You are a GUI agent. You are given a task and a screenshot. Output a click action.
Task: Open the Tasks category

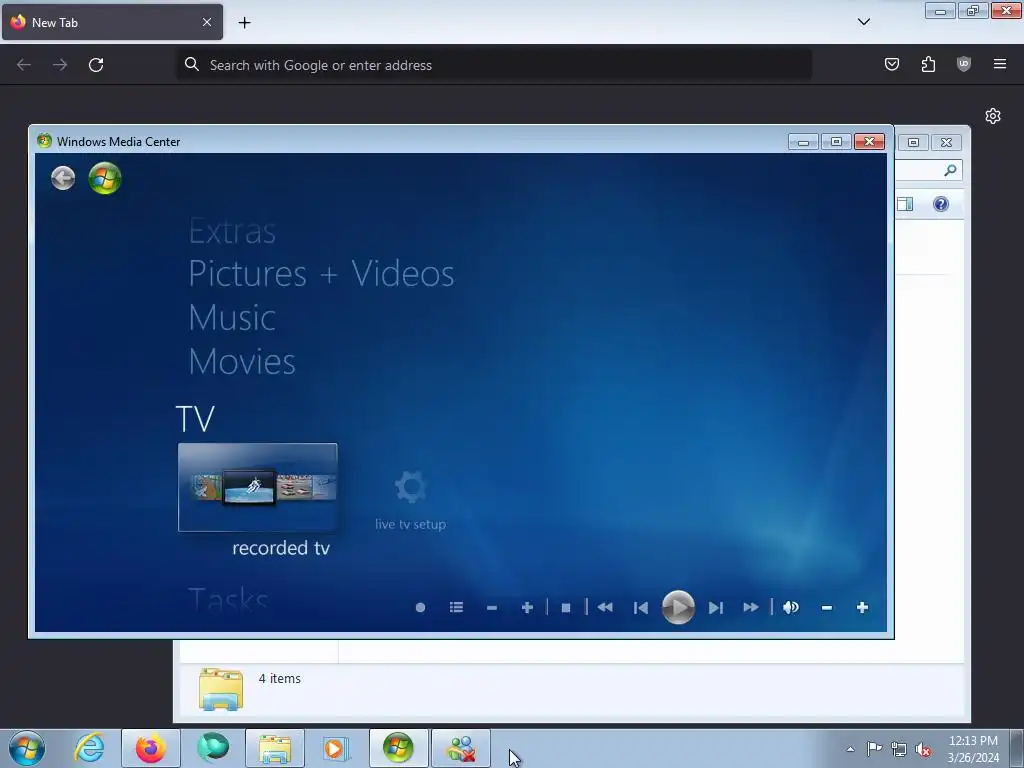coord(228,598)
